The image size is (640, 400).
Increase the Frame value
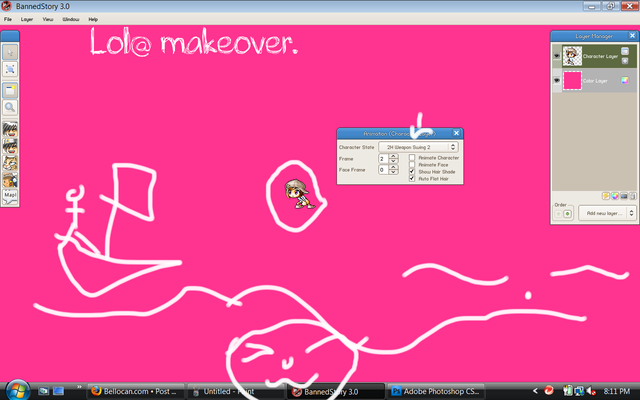[393, 156]
